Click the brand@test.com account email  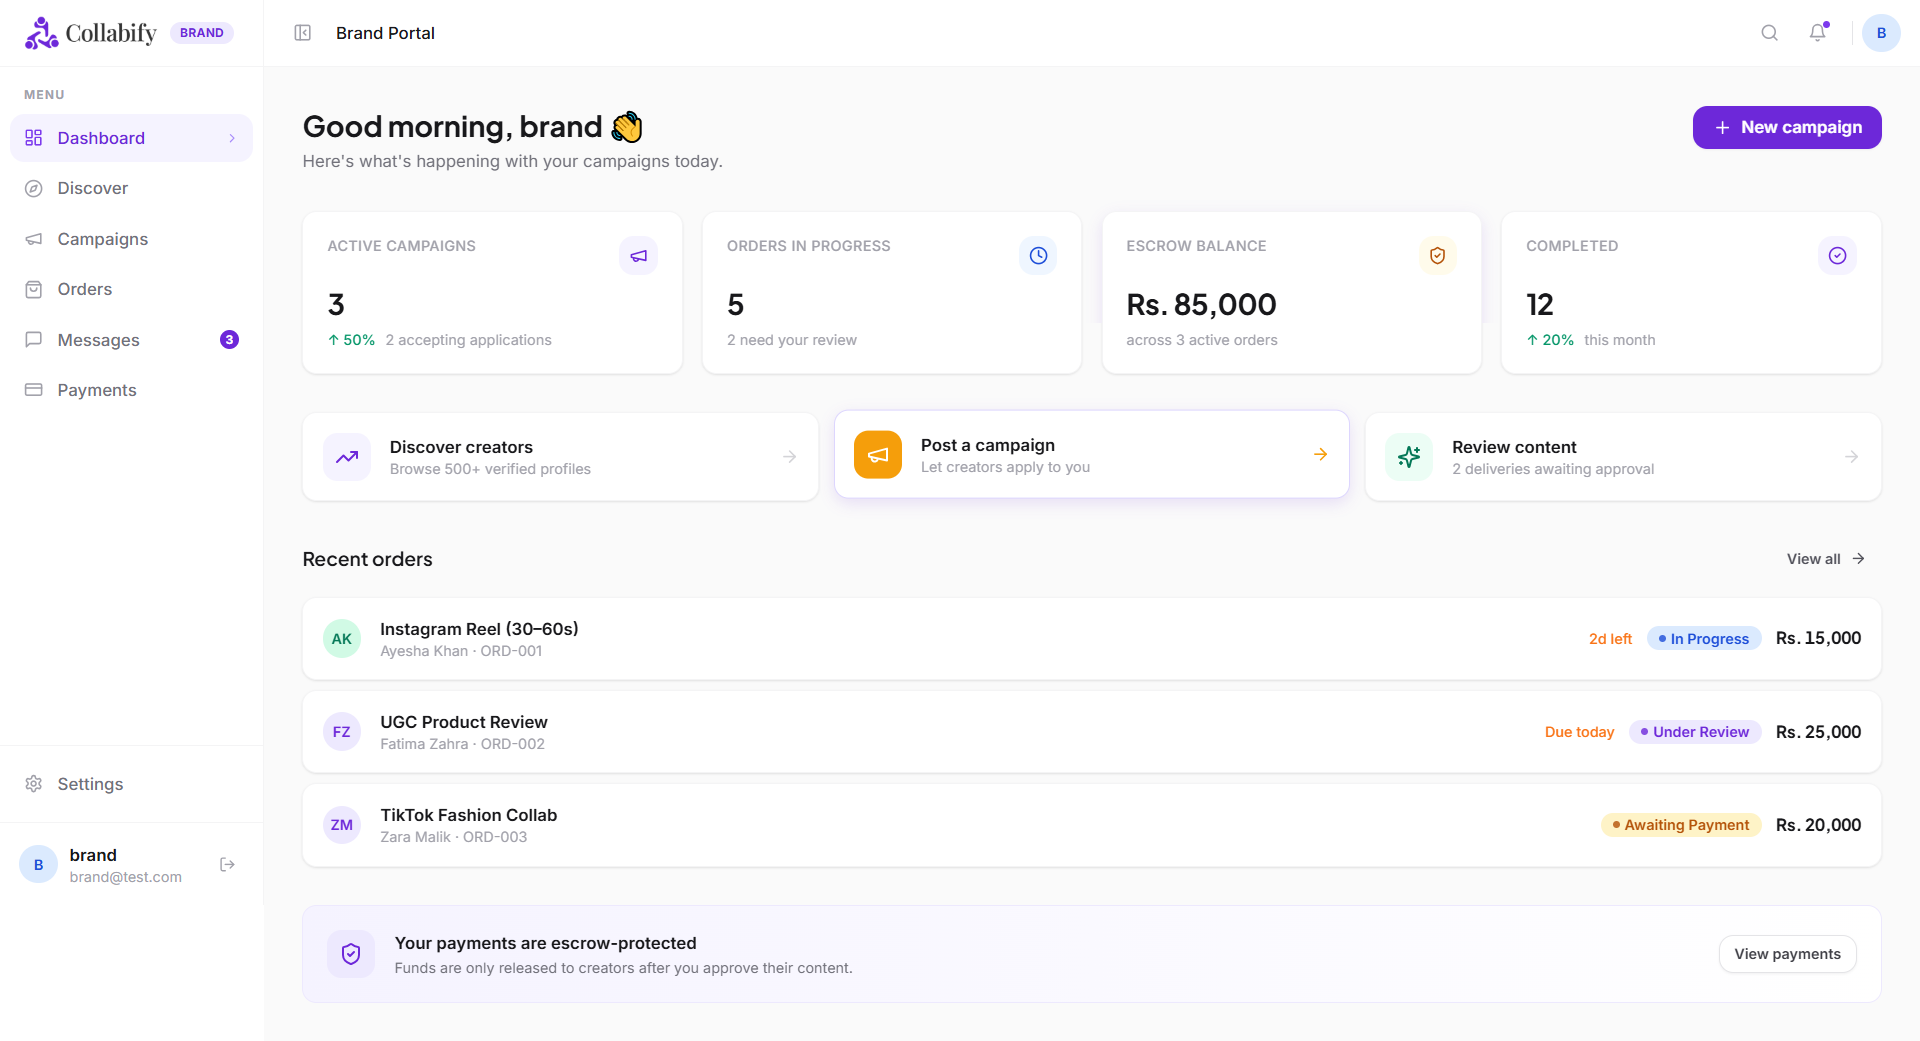point(126,877)
